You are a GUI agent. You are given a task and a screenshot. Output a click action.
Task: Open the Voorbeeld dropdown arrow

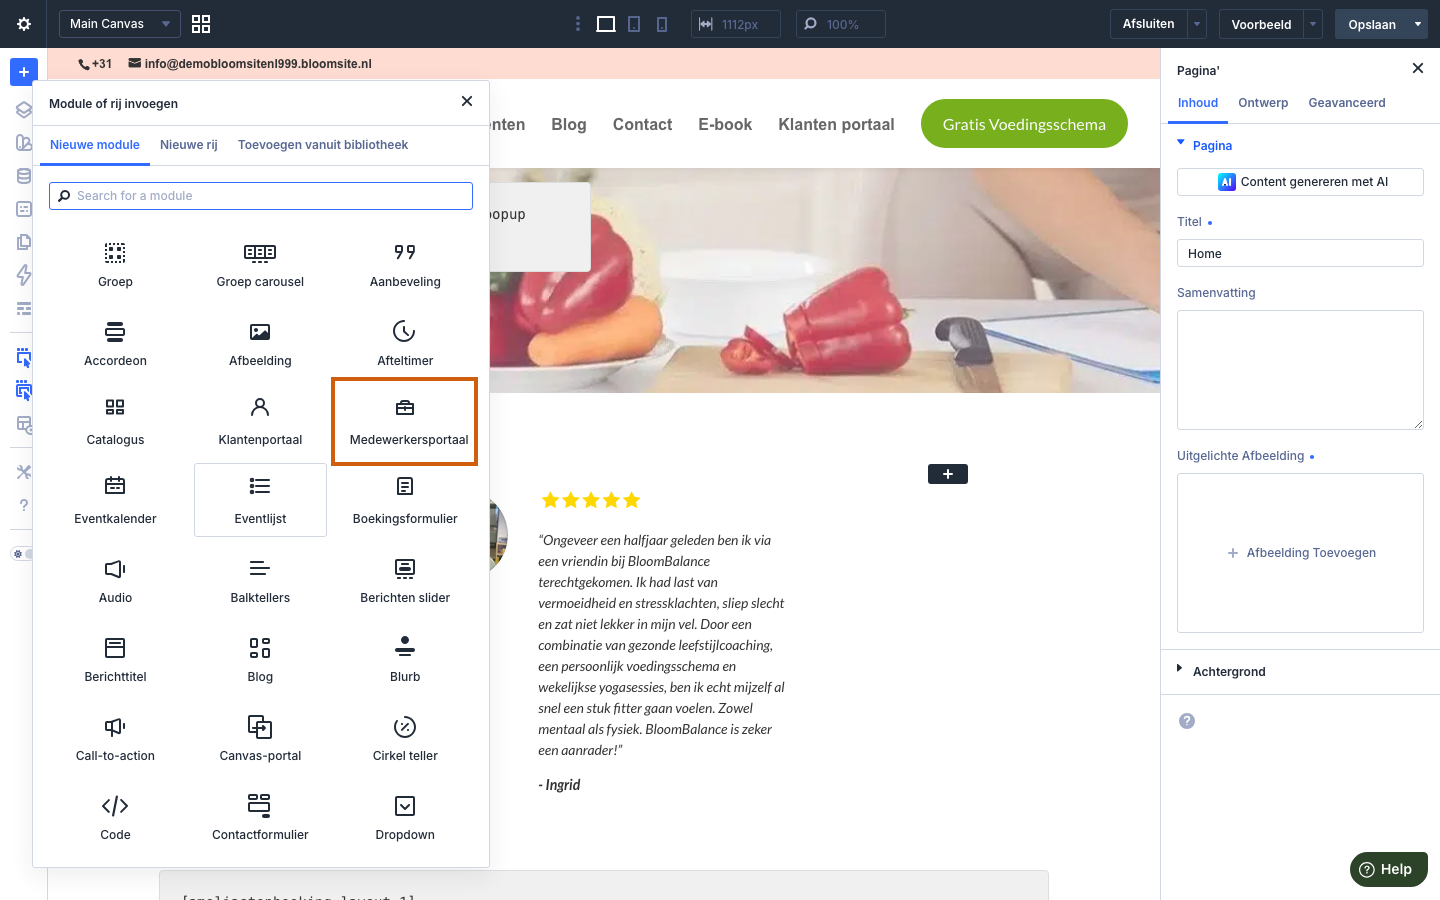click(x=1313, y=24)
